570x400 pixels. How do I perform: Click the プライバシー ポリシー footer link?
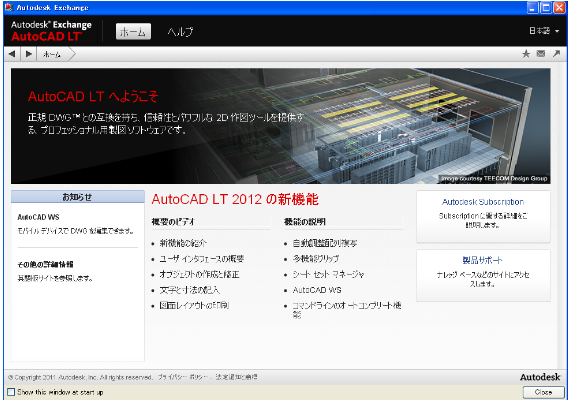pos(183,377)
